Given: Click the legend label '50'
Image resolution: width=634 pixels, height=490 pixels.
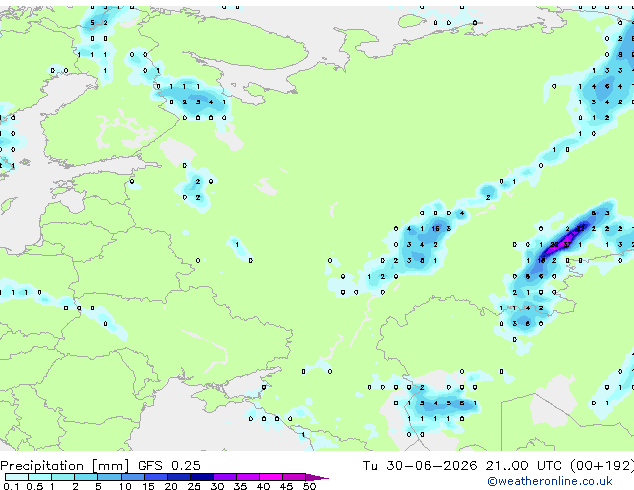Looking at the screenshot, I should pyautogui.click(x=309, y=486).
